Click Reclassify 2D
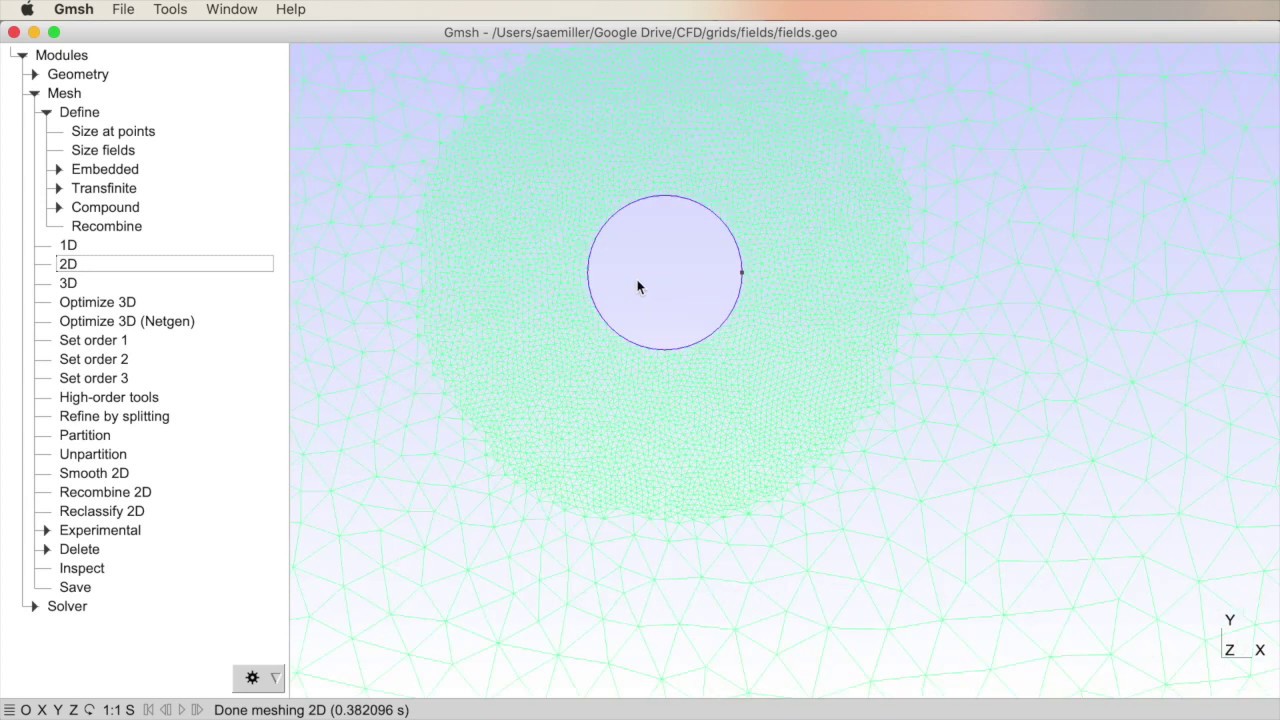 (101, 511)
